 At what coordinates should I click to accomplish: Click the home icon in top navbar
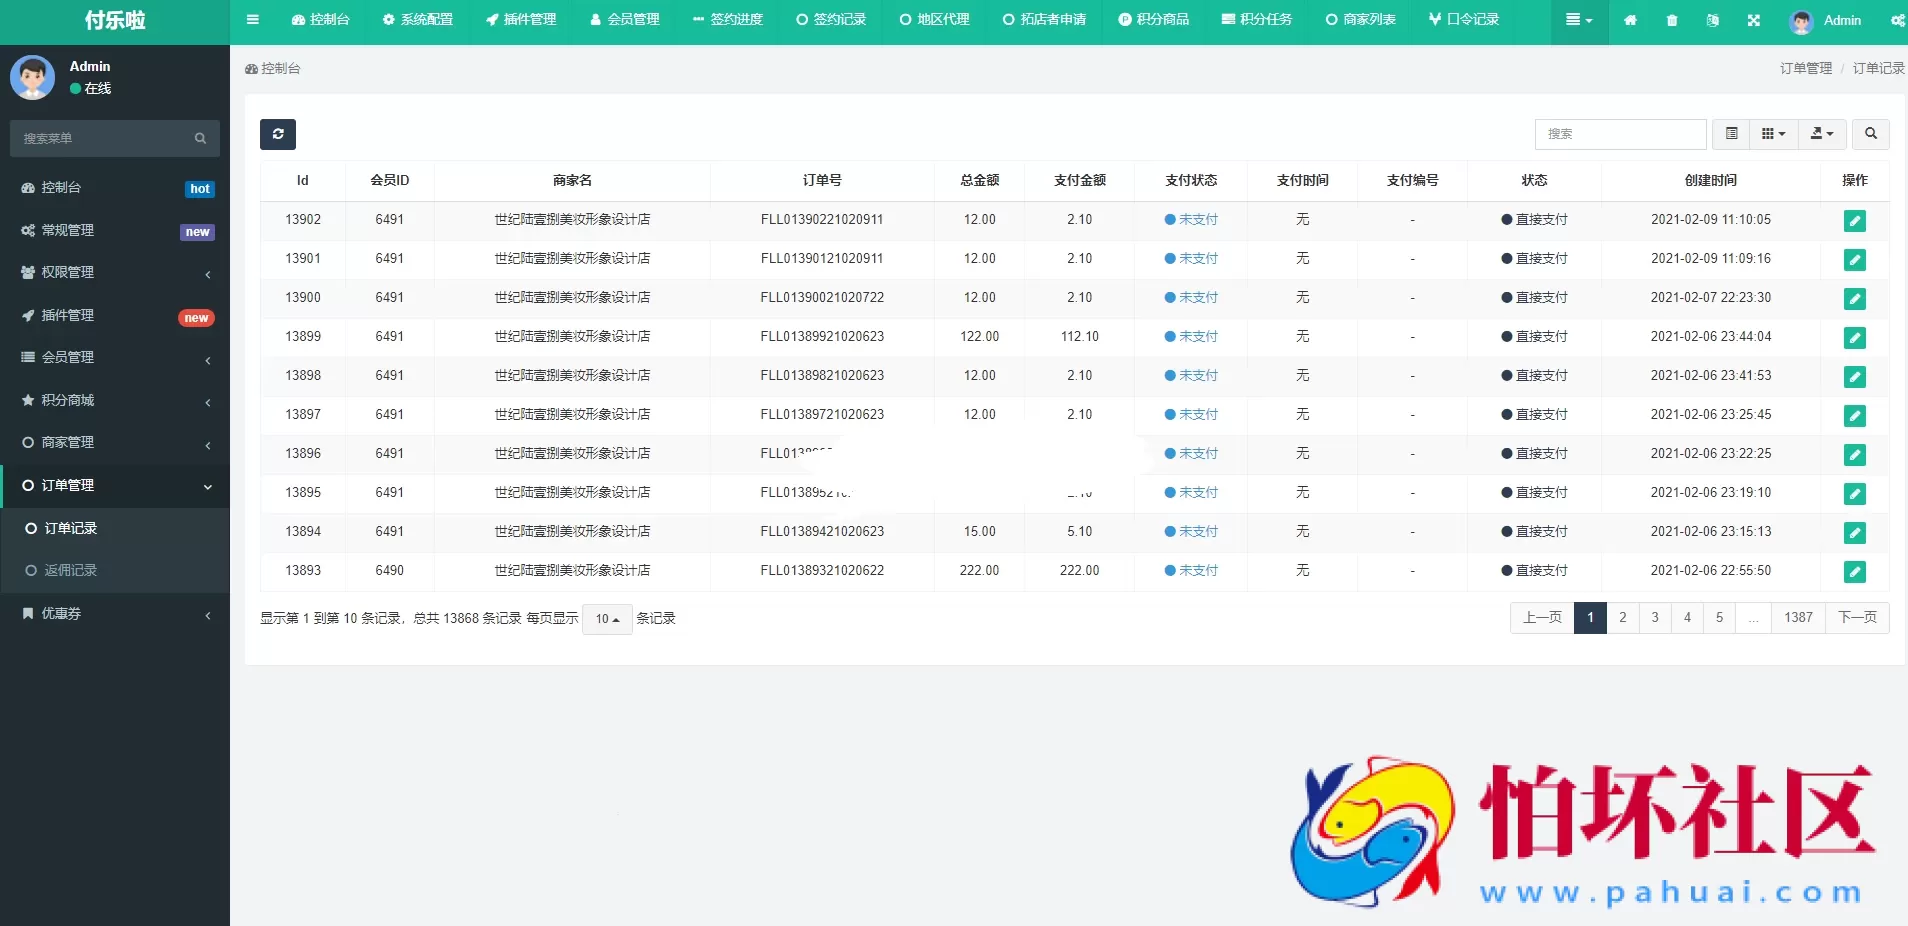click(1630, 20)
